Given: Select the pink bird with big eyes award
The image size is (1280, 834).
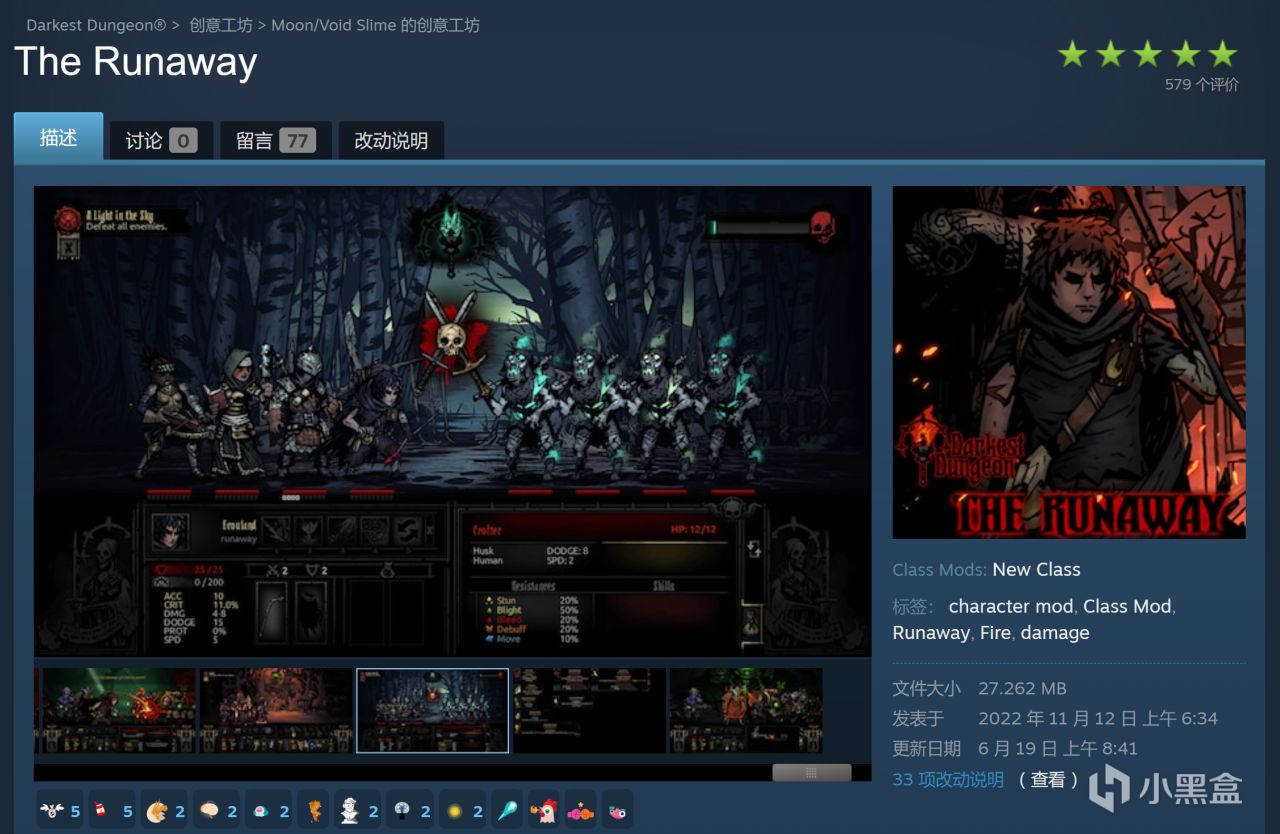Looking at the screenshot, I should click(x=617, y=811).
